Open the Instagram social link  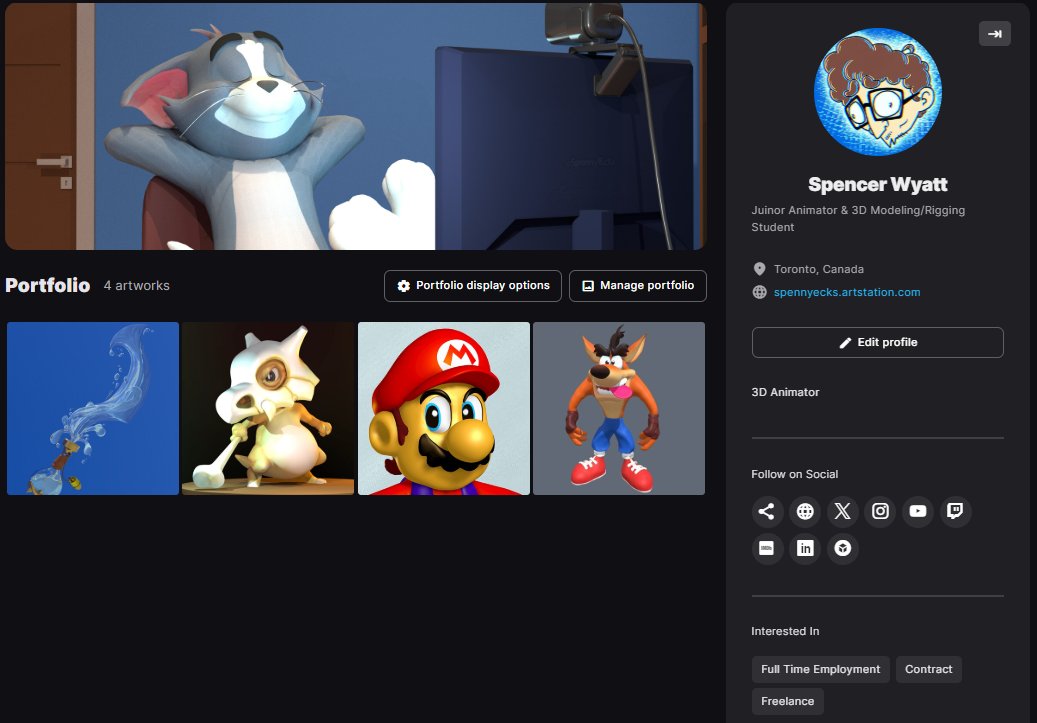point(880,511)
